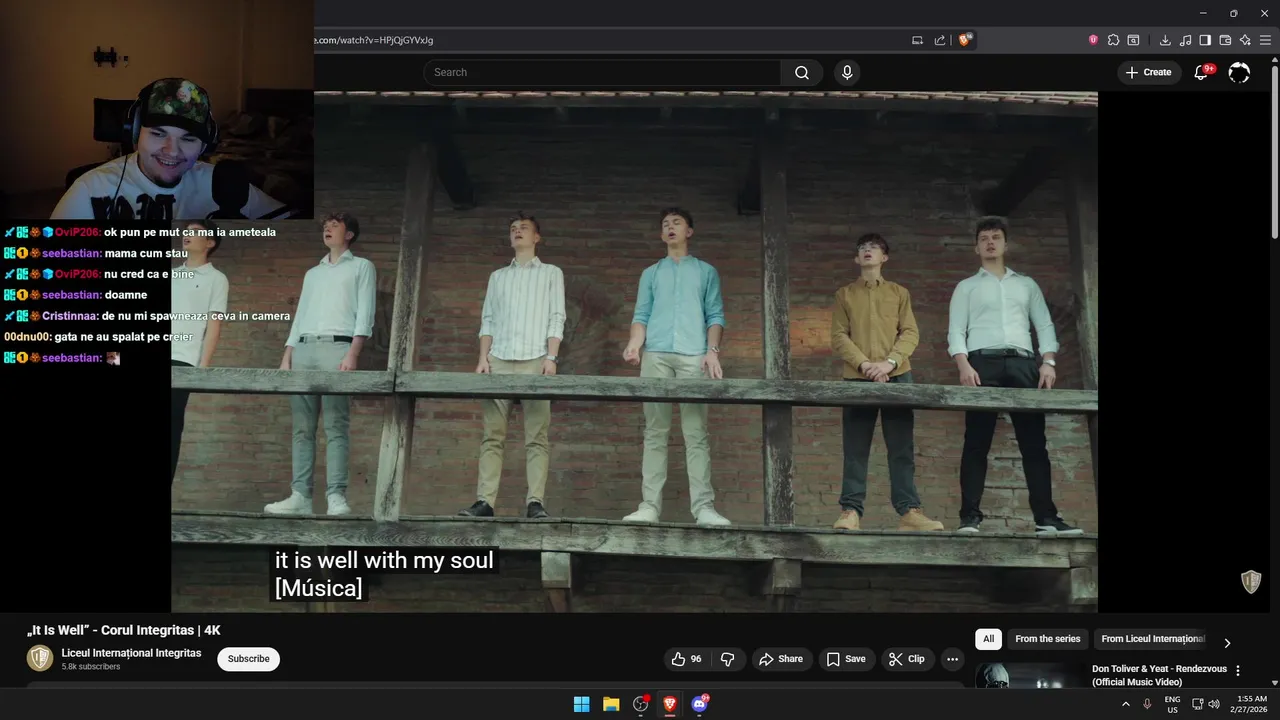Click chat username Cristinnaa
Screen dimensions: 1280x720
tap(69, 316)
